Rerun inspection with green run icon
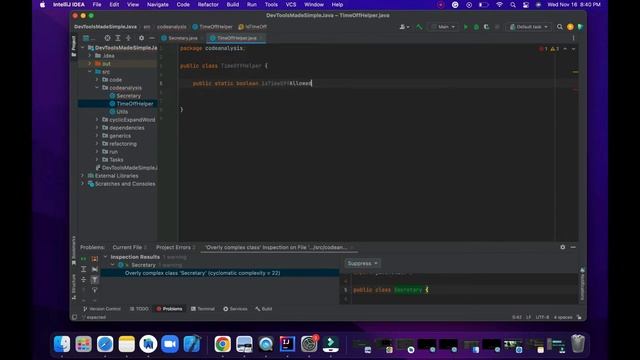 point(83,259)
